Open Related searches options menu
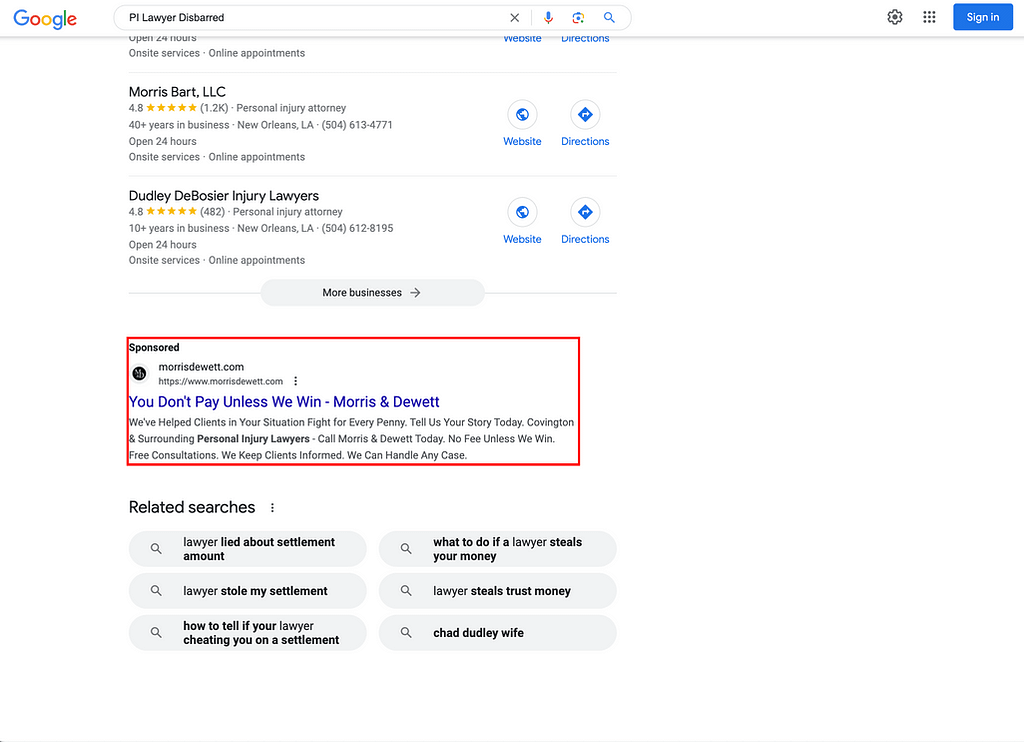Image resolution: width=1024 pixels, height=742 pixels. [272, 508]
